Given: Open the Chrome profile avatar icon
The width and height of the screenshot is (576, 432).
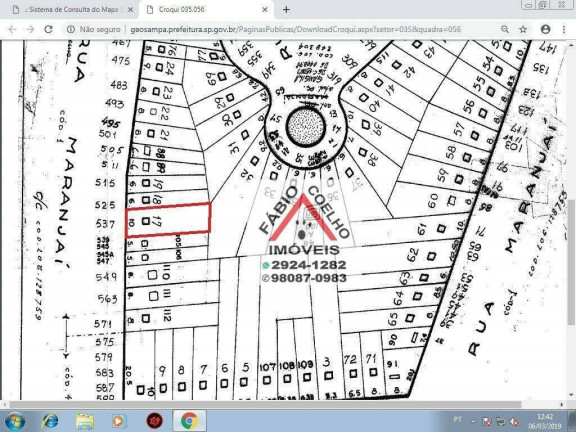Looking at the screenshot, I should coord(546,29).
